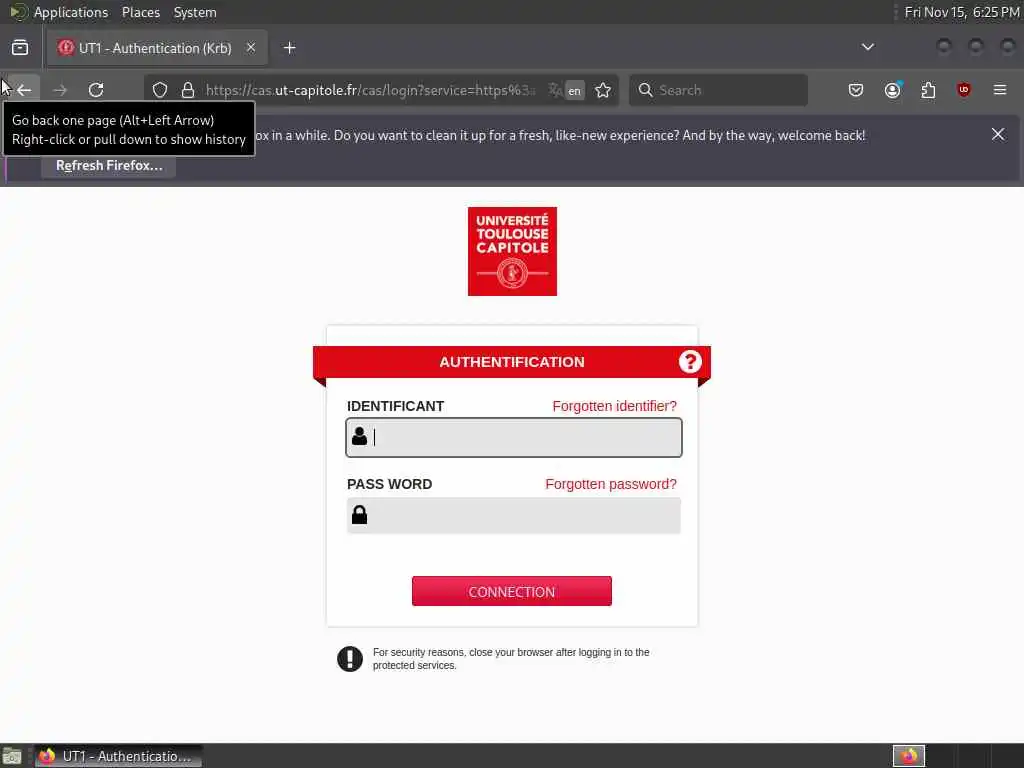Click the Firefox Search box
Screen dimensions: 1024x768
(x=718, y=90)
